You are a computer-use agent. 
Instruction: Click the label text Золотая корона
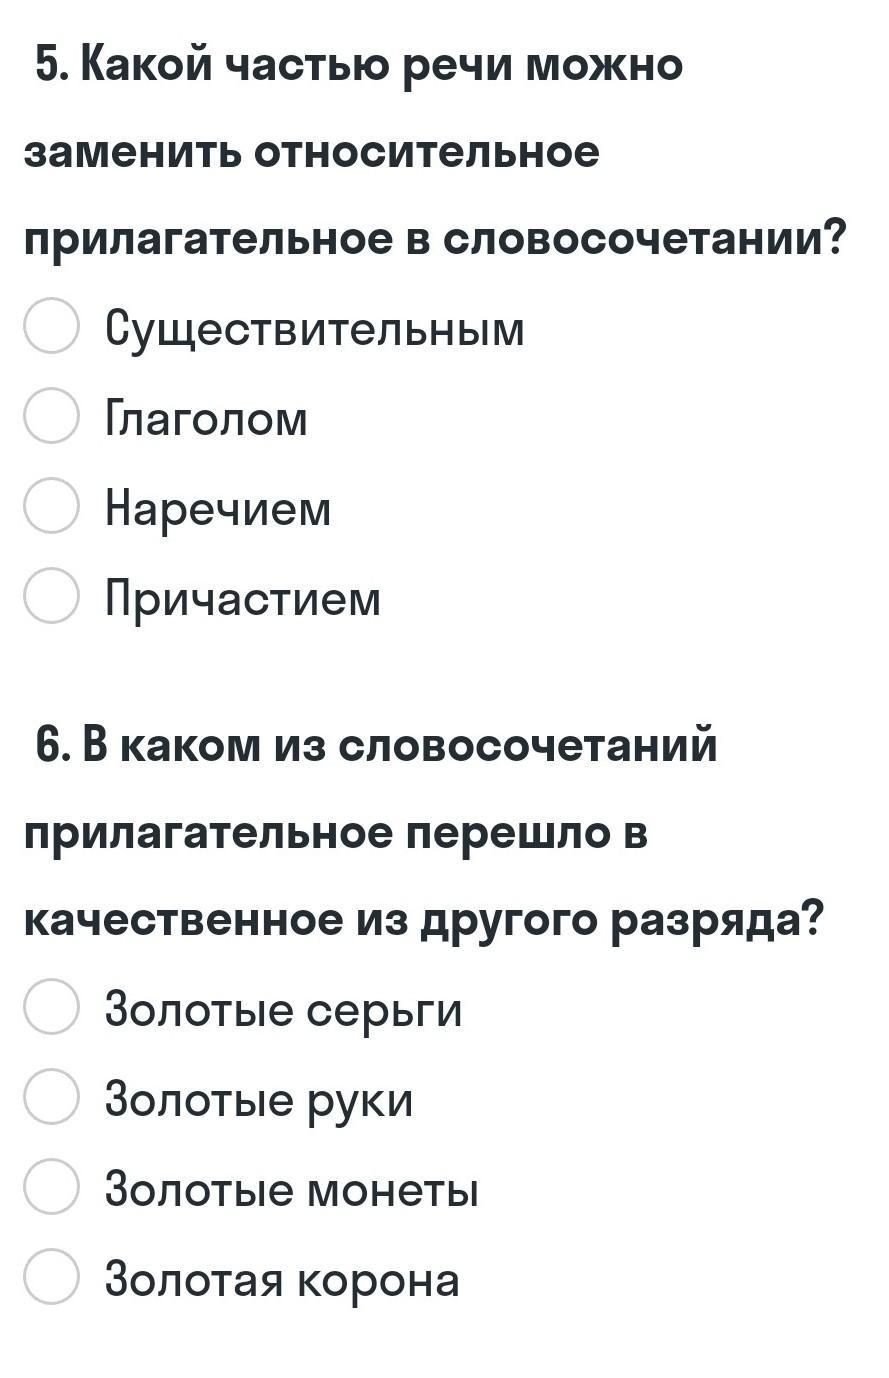coord(282,1280)
